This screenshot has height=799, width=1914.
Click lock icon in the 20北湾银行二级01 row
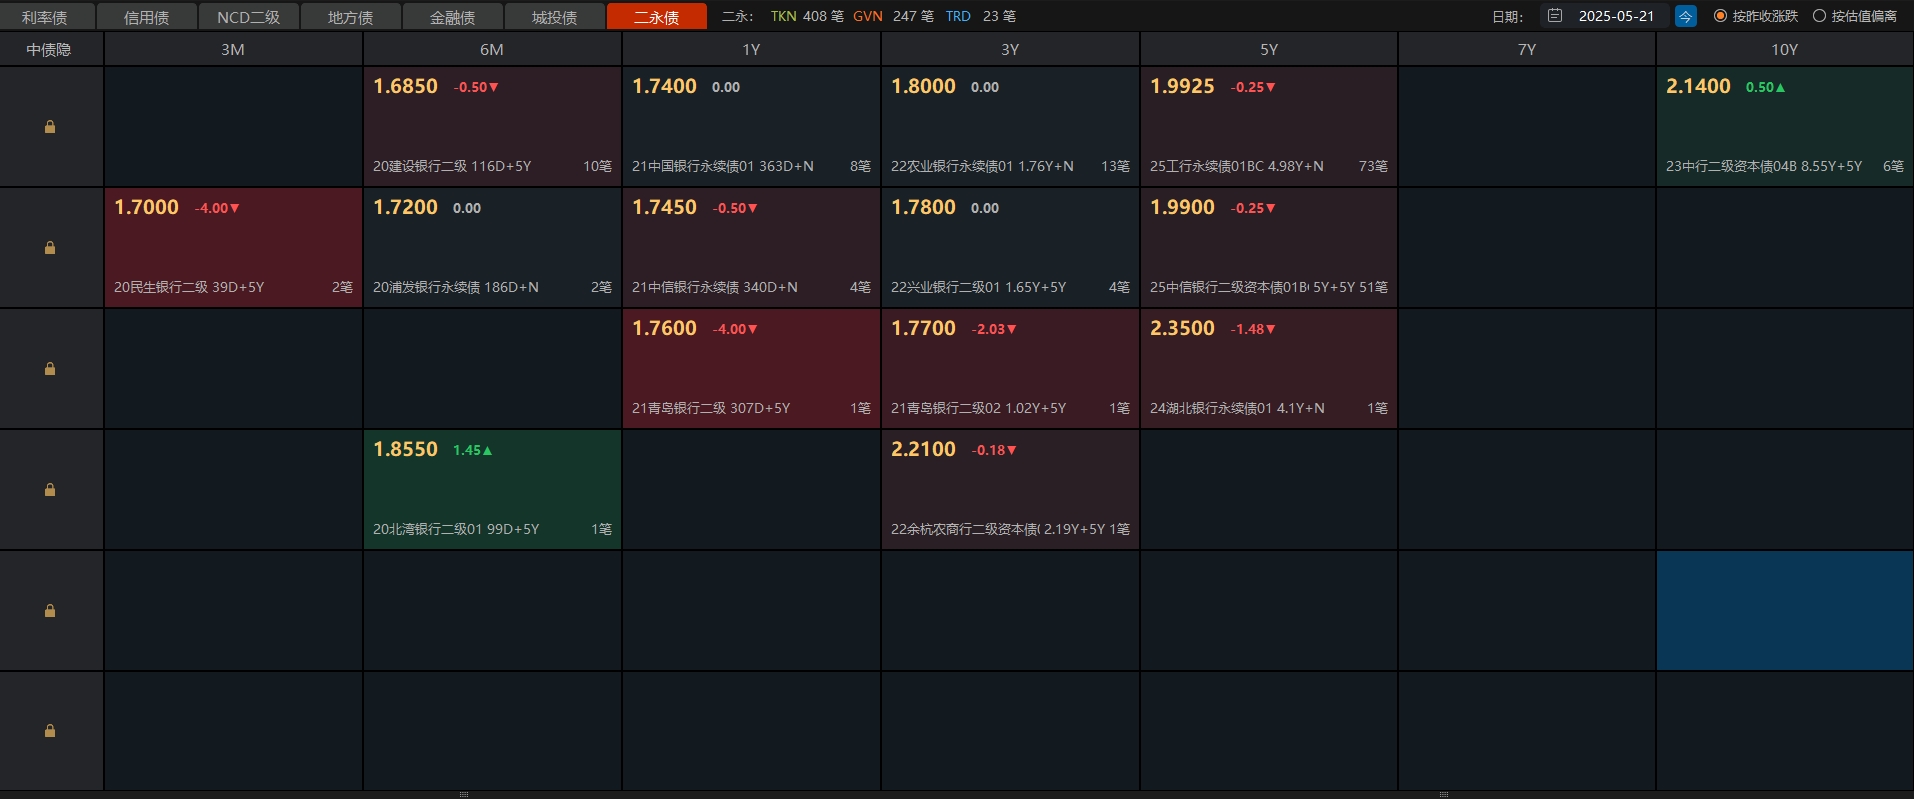[x=50, y=490]
